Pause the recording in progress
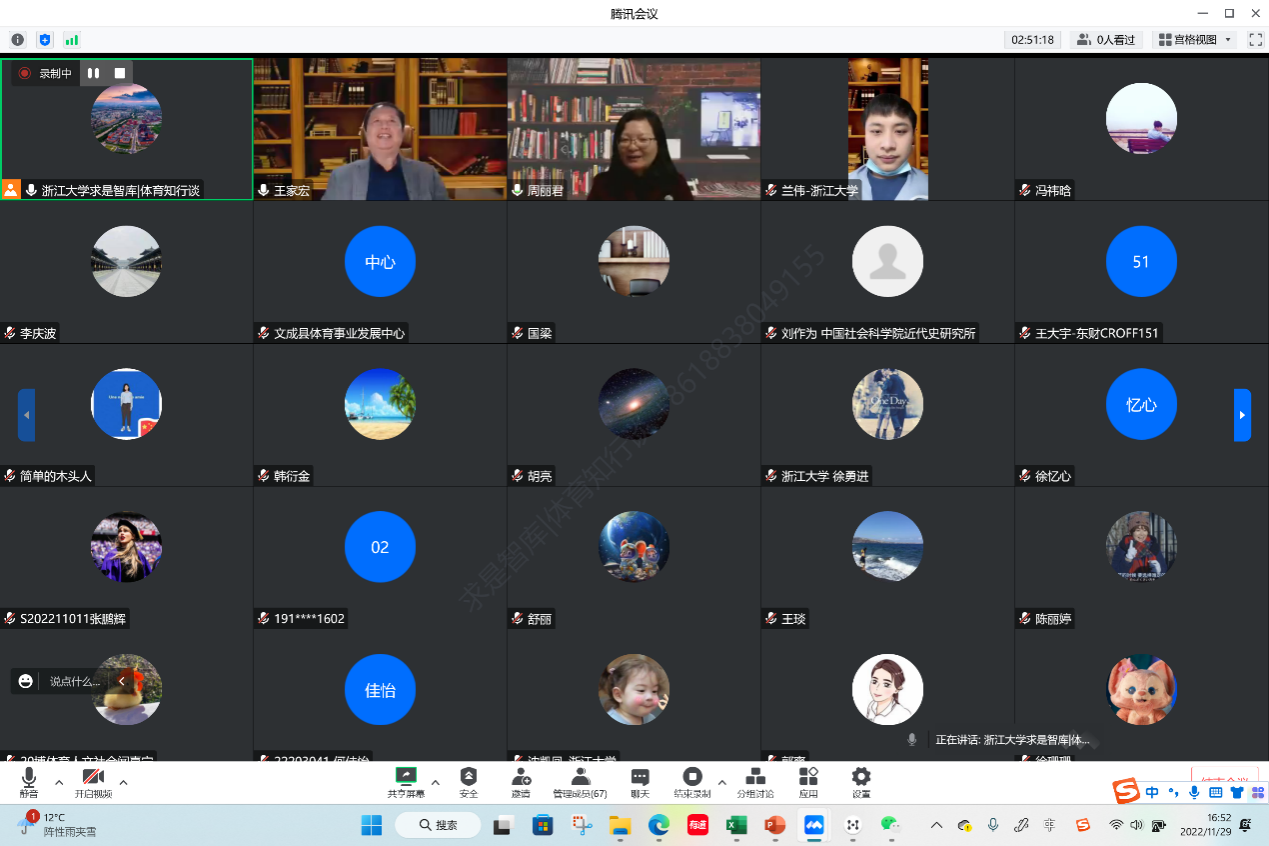 [x=94, y=73]
